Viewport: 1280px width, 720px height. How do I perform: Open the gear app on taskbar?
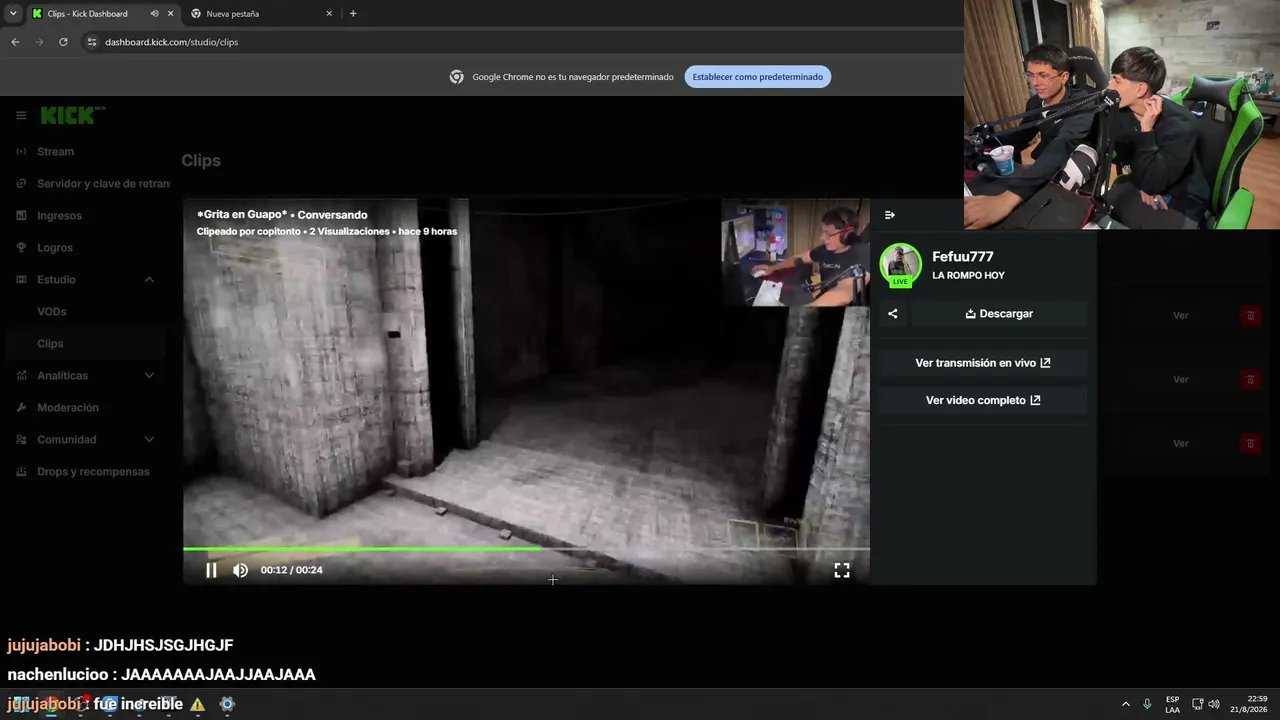227,704
